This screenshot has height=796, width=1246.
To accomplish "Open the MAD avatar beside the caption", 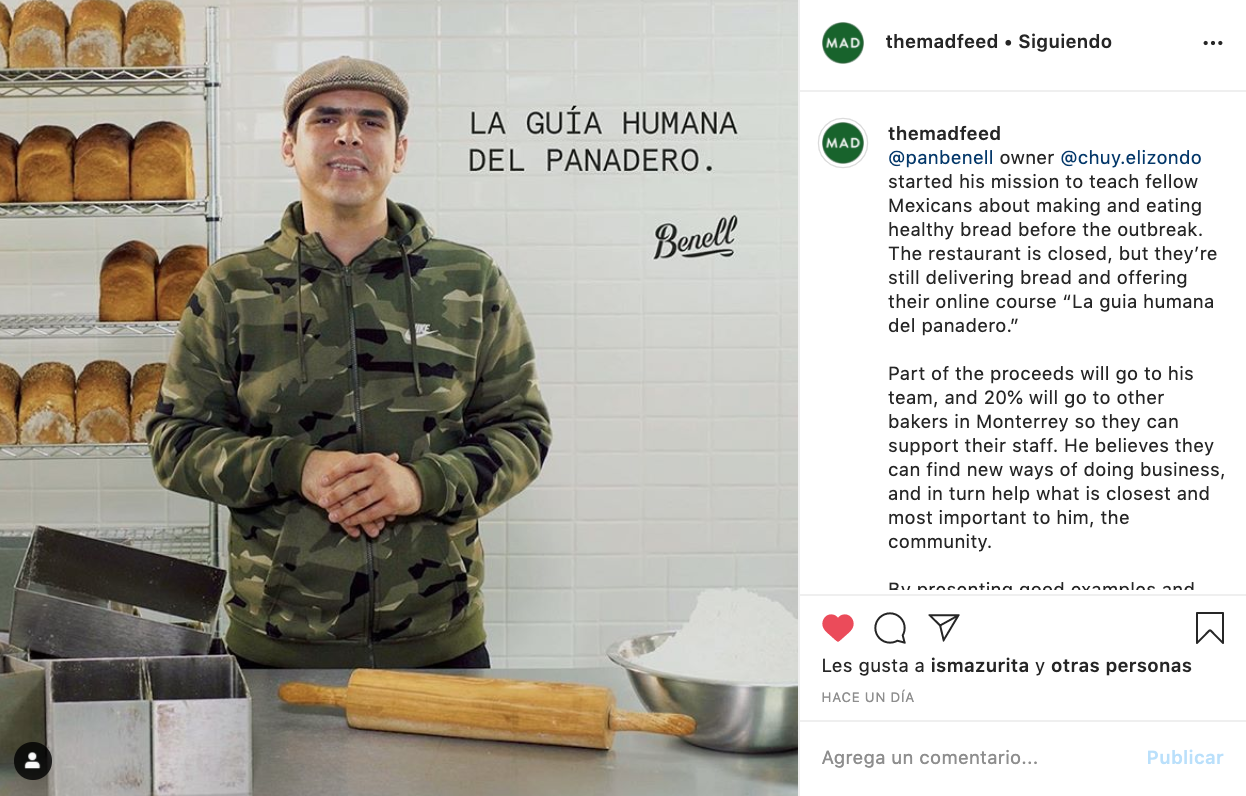I will 843,143.
